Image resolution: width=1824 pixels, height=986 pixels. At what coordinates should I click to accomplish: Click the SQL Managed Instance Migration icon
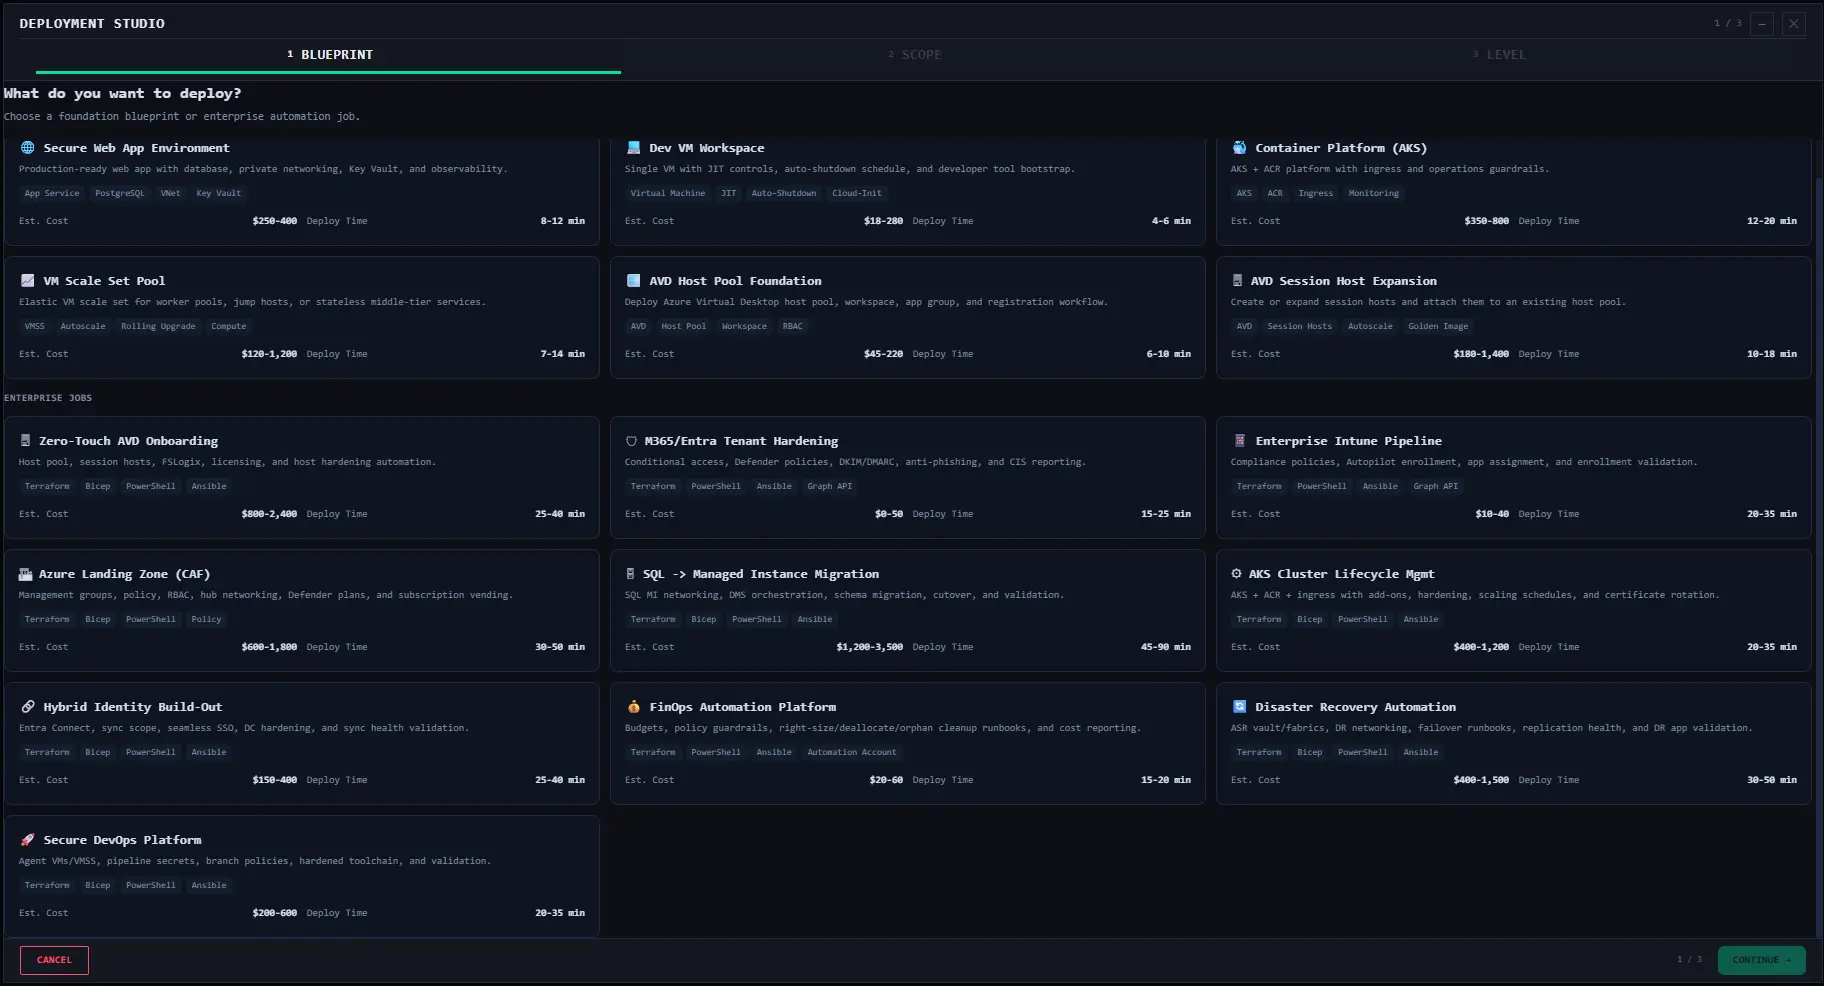(x=630, y=574)
